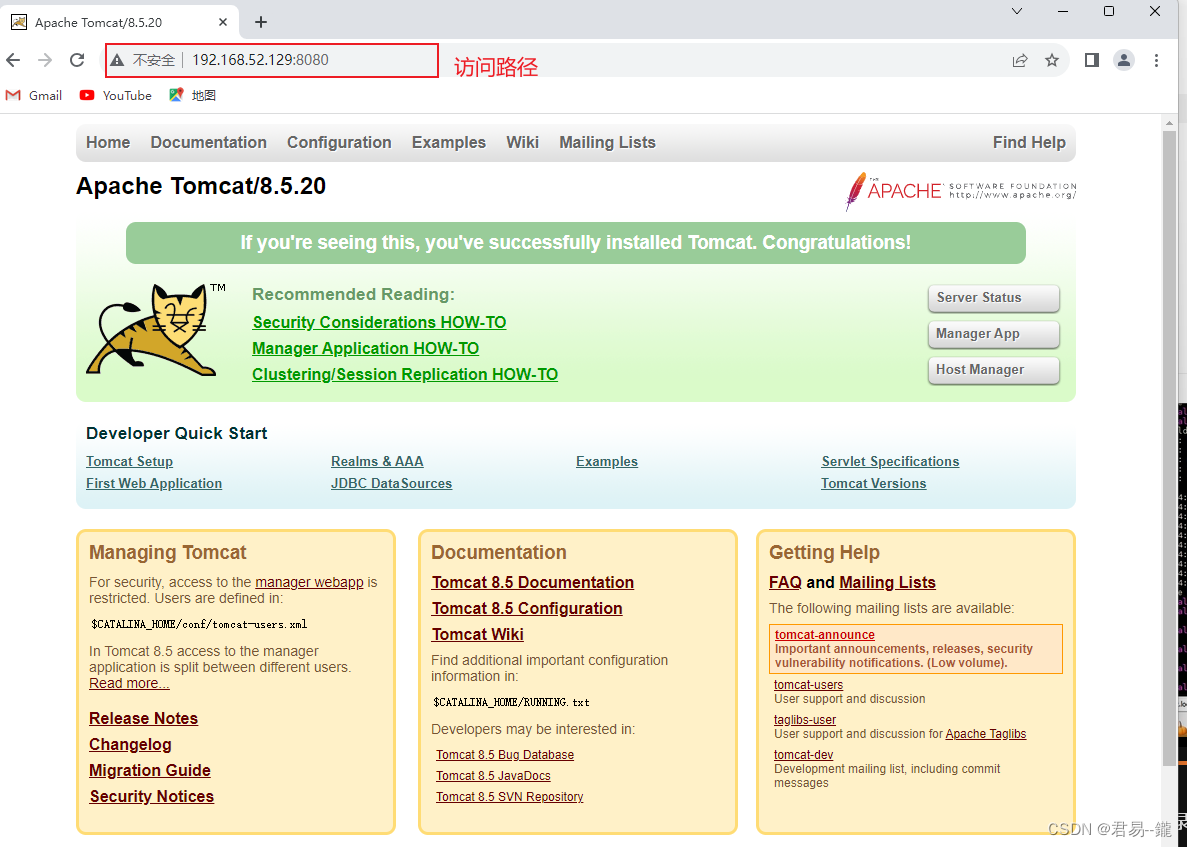Click the share page icon
Screen dimensions: 1187x847
tap(1020, 61)
